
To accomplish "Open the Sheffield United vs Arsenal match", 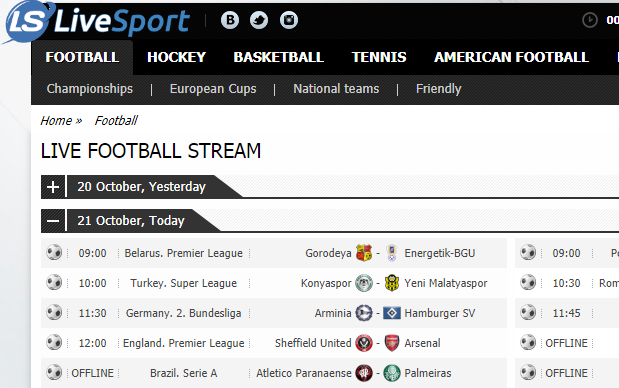I will pyautogui.click(x=274, y=343).
